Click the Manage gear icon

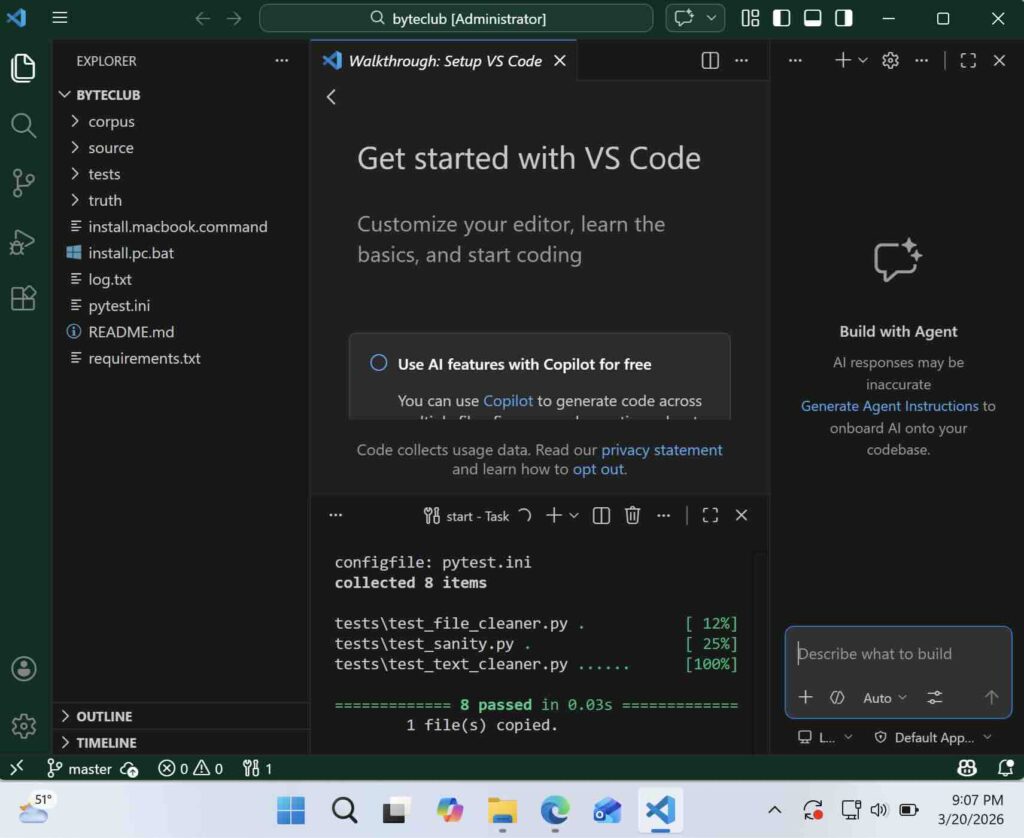pos(23,726)
